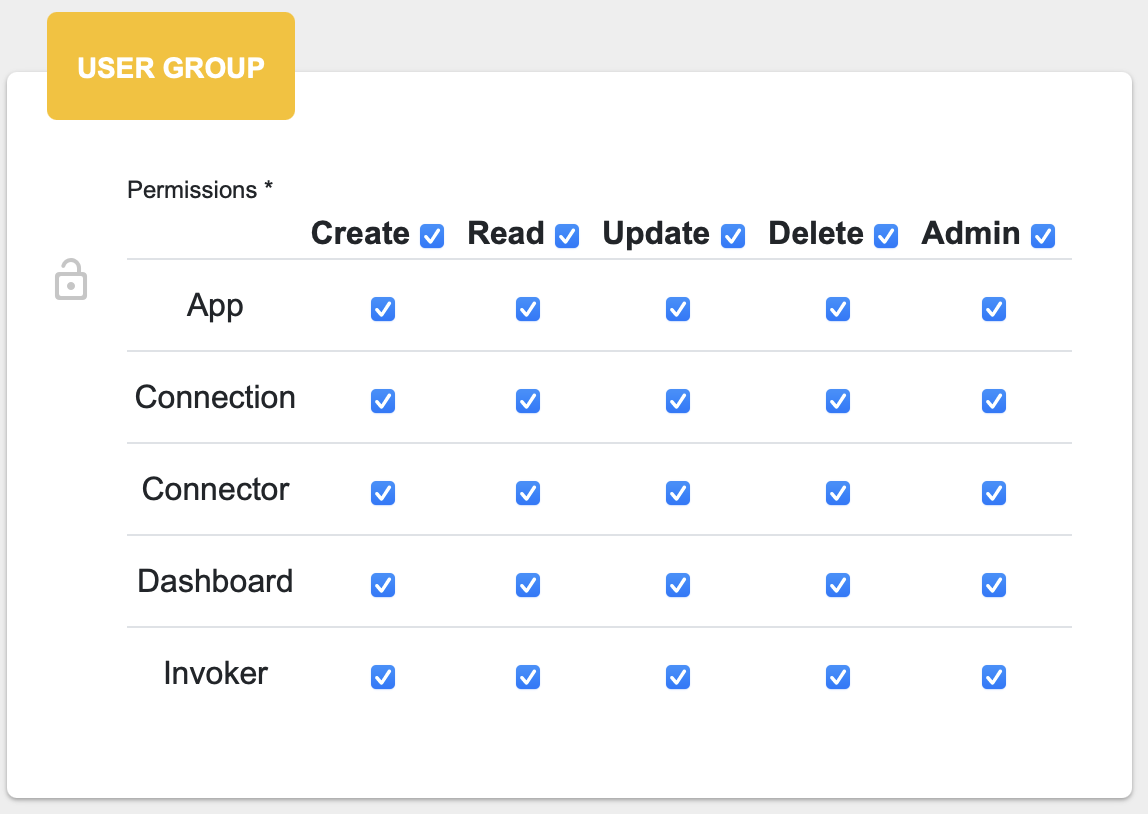Screen dimensions: 1148x814
Task: Uncheck Delete permission for Connection
Action: [838, 401]
